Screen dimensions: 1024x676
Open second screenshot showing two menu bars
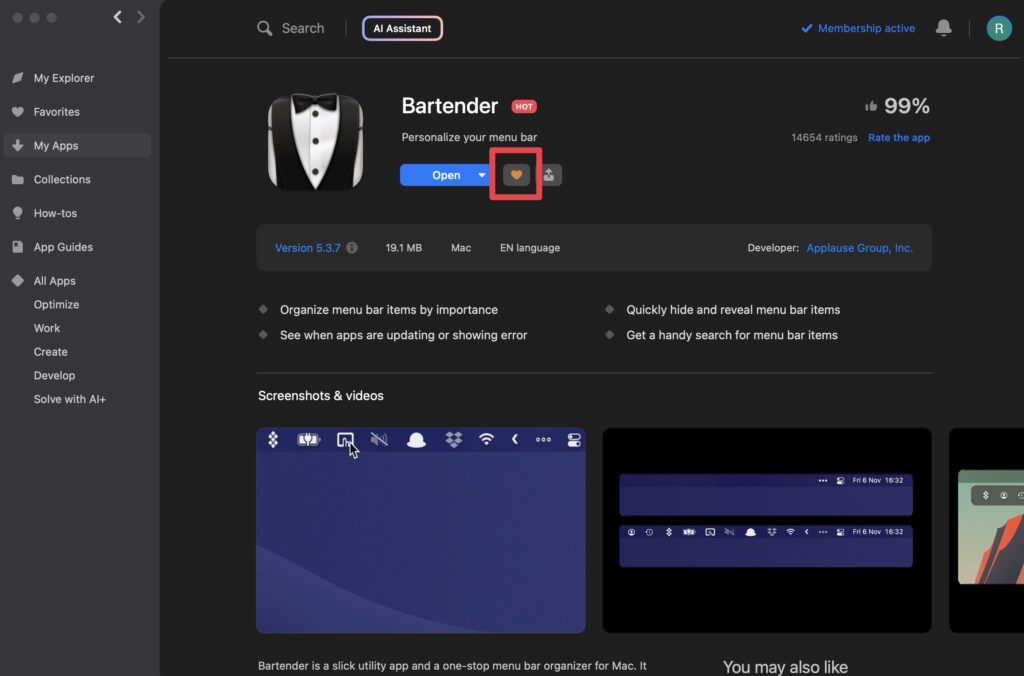tap(767, 530)
